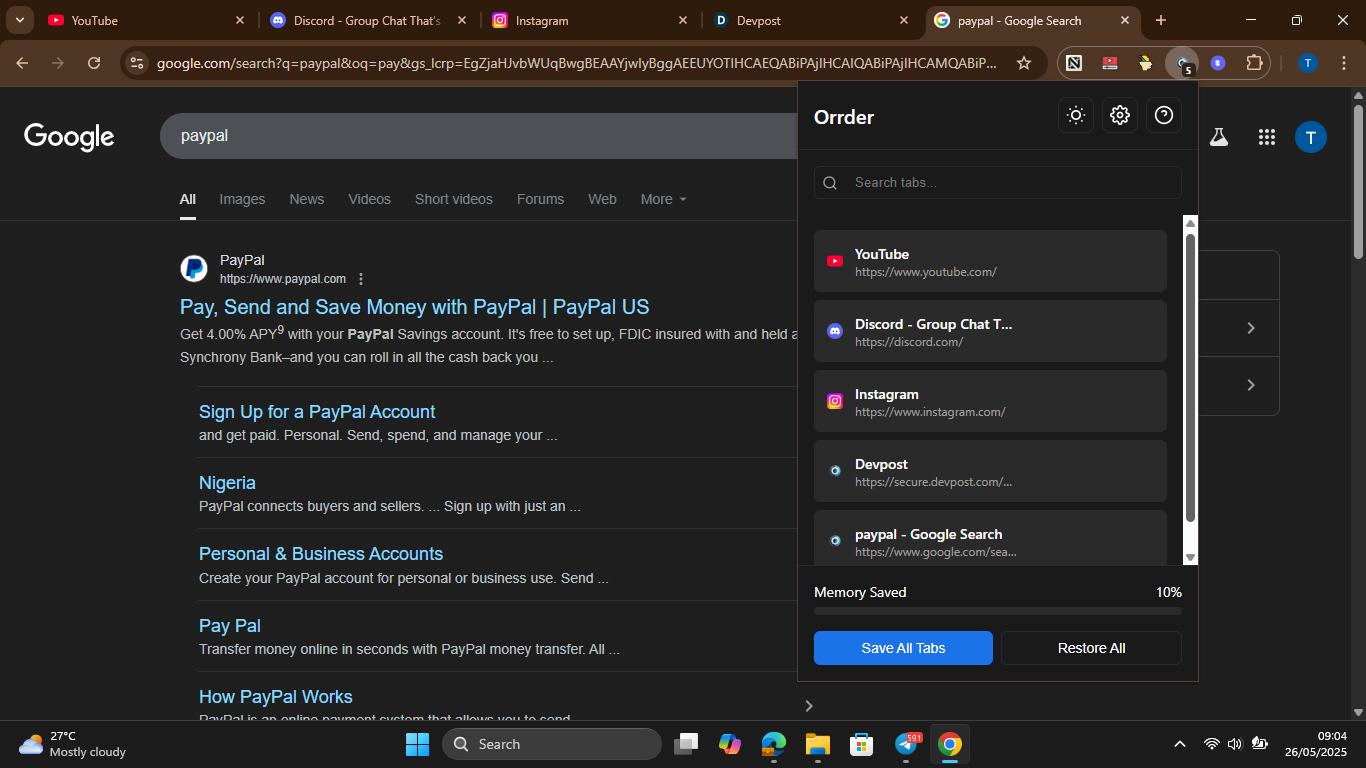Click the Instagram favicon in Orrder list
This screenshot has height=768, width=1366.
835,401
